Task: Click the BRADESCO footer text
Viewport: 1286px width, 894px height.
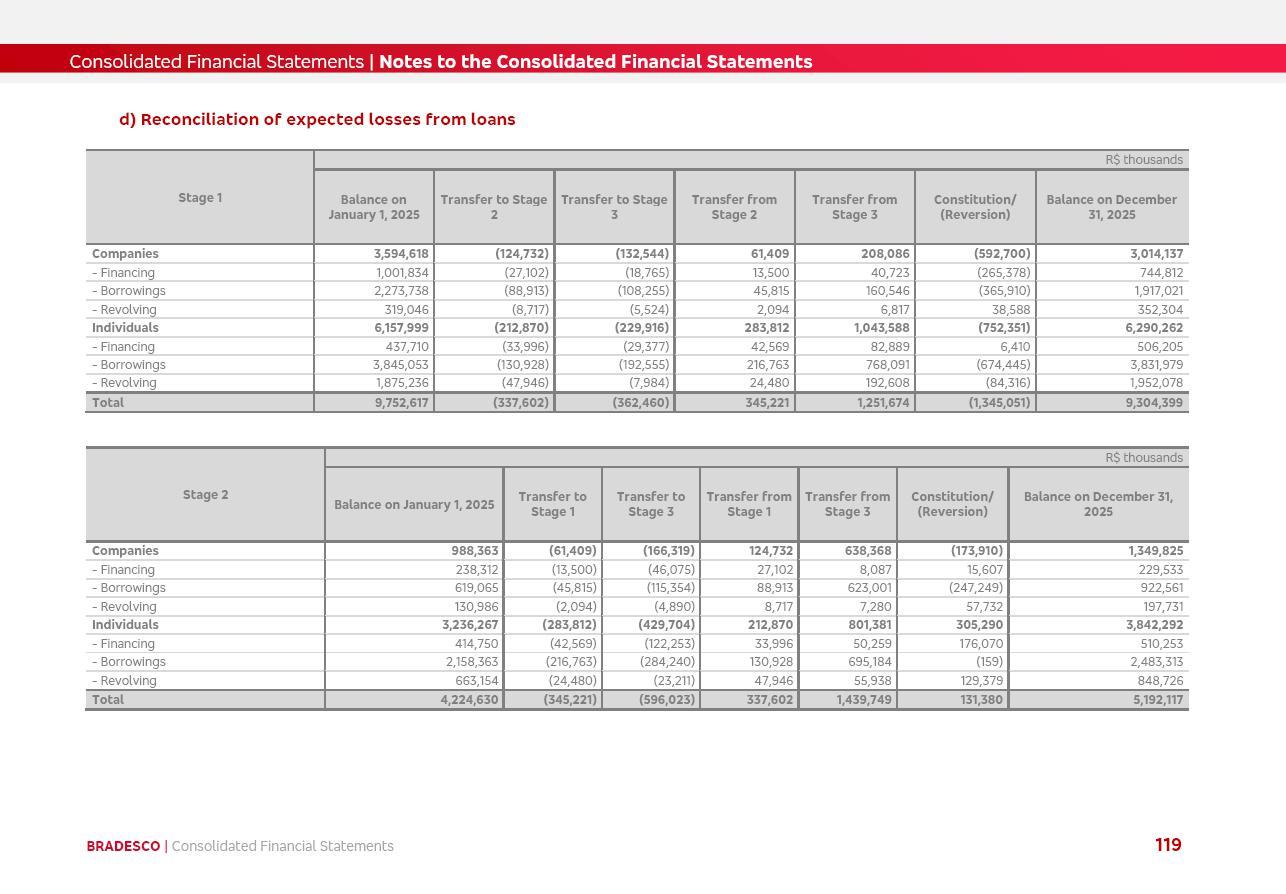Action: click(123, 847)
